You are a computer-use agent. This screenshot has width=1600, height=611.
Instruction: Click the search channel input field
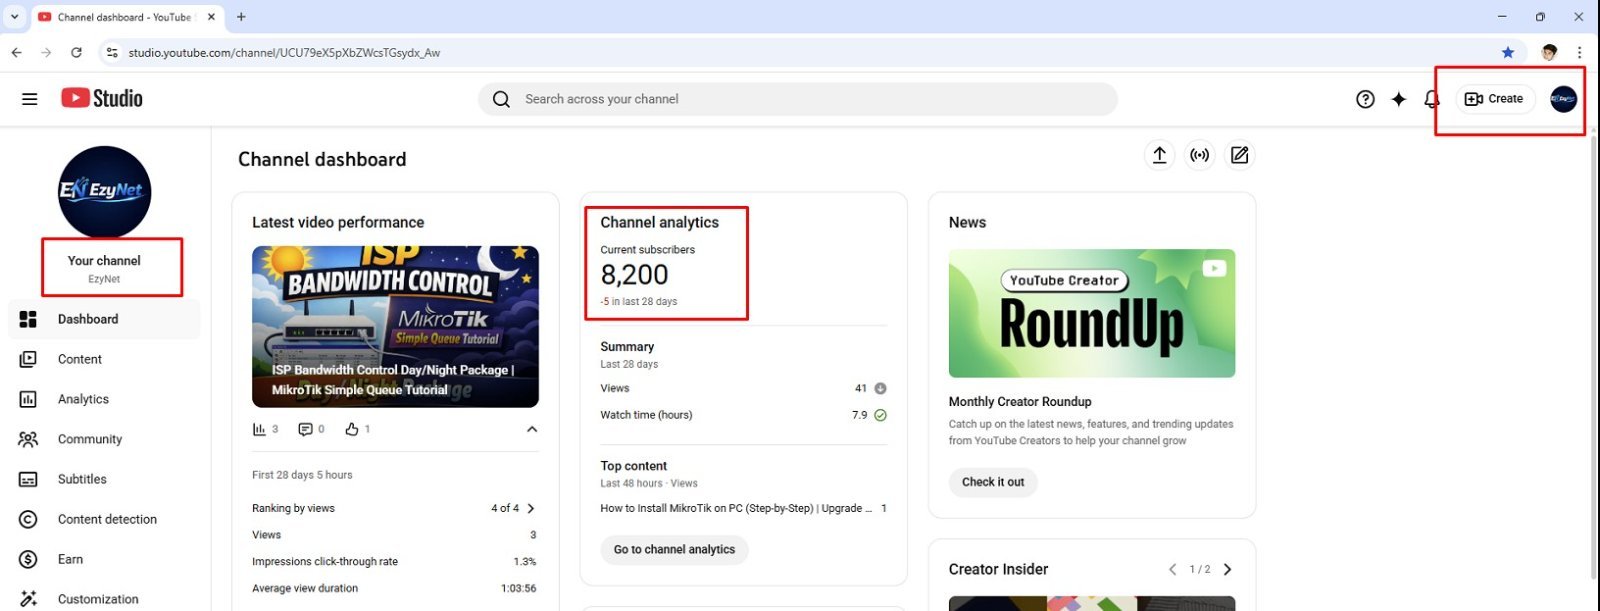798,99
